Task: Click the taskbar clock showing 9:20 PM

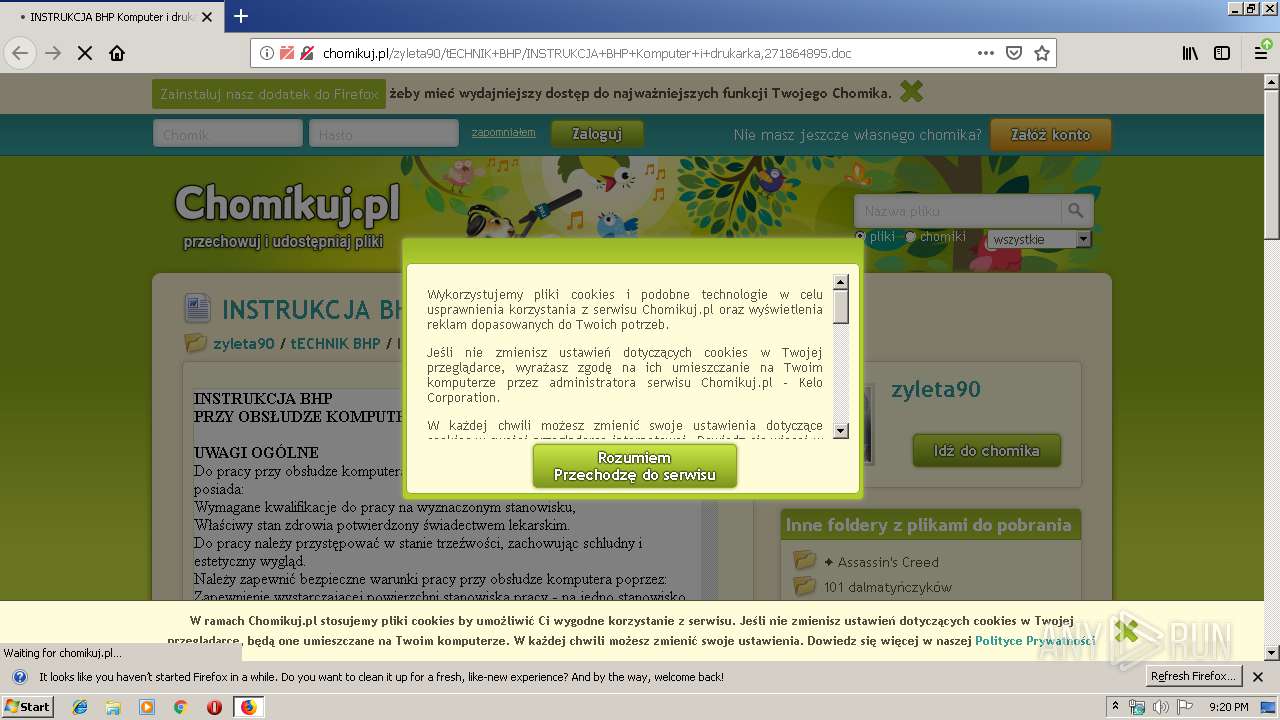Action: 1228,707
